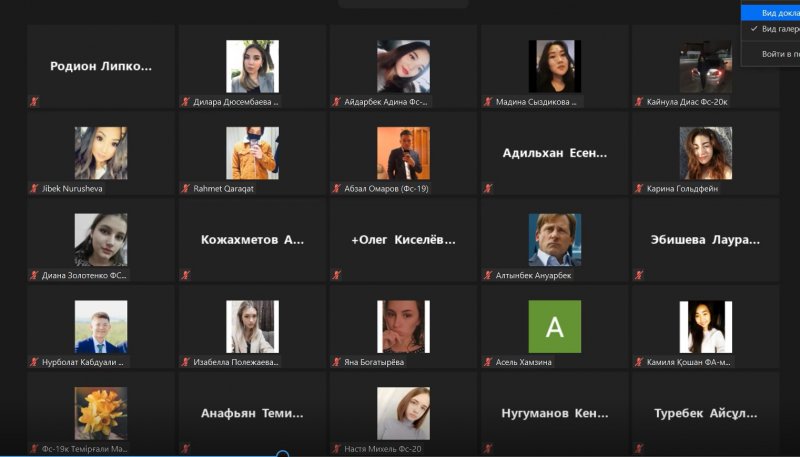800x457 pixels.
Task: Click muted mic icon beside Карина Гольдфейн
Action: tap(639, 188)
